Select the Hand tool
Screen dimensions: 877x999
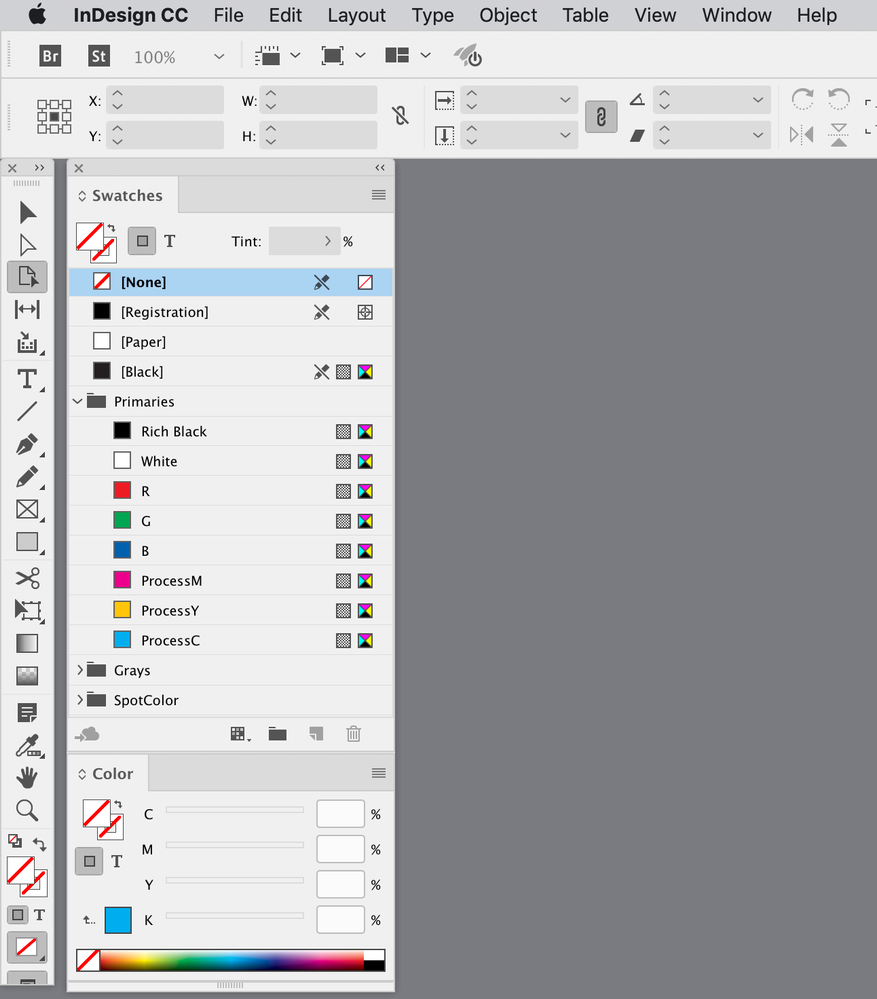coord(27,777)
